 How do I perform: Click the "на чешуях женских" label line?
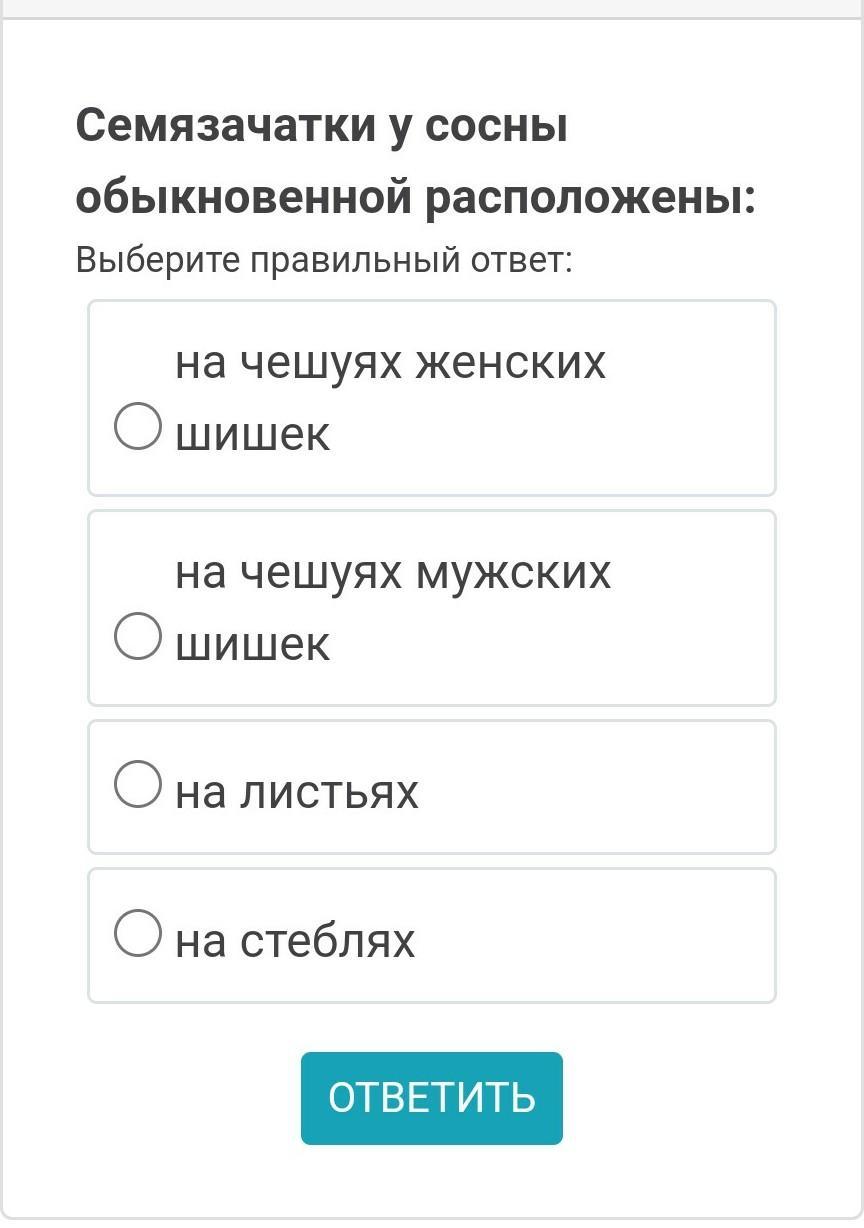(391, 363)
